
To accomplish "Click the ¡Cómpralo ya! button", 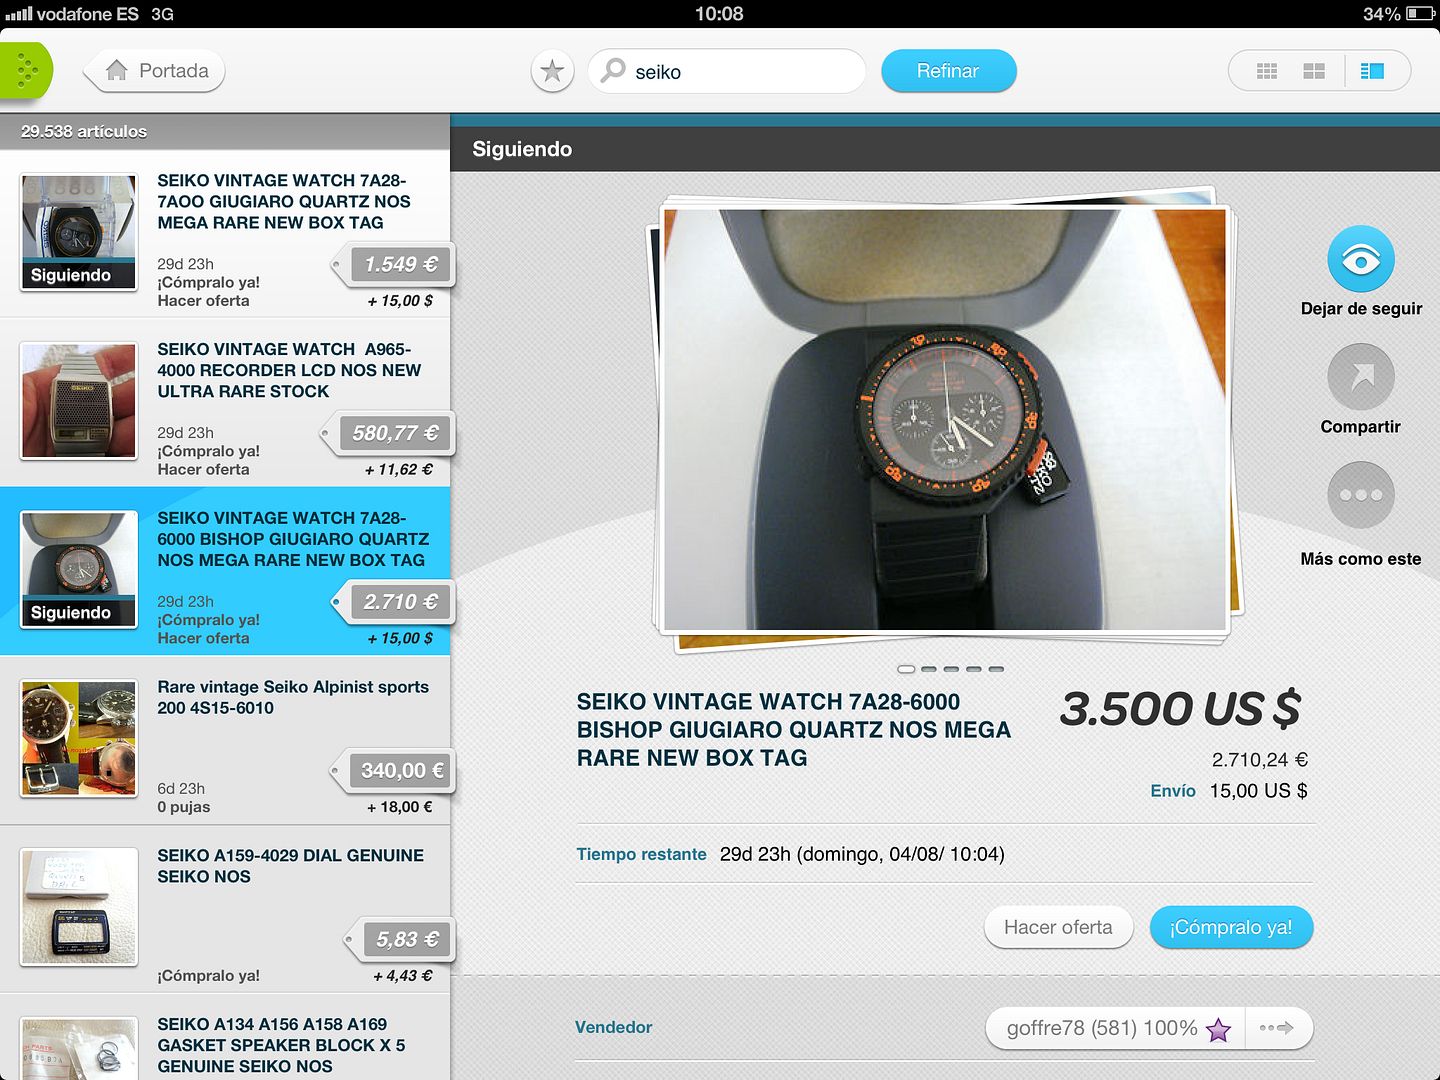I will [1231, 927].
